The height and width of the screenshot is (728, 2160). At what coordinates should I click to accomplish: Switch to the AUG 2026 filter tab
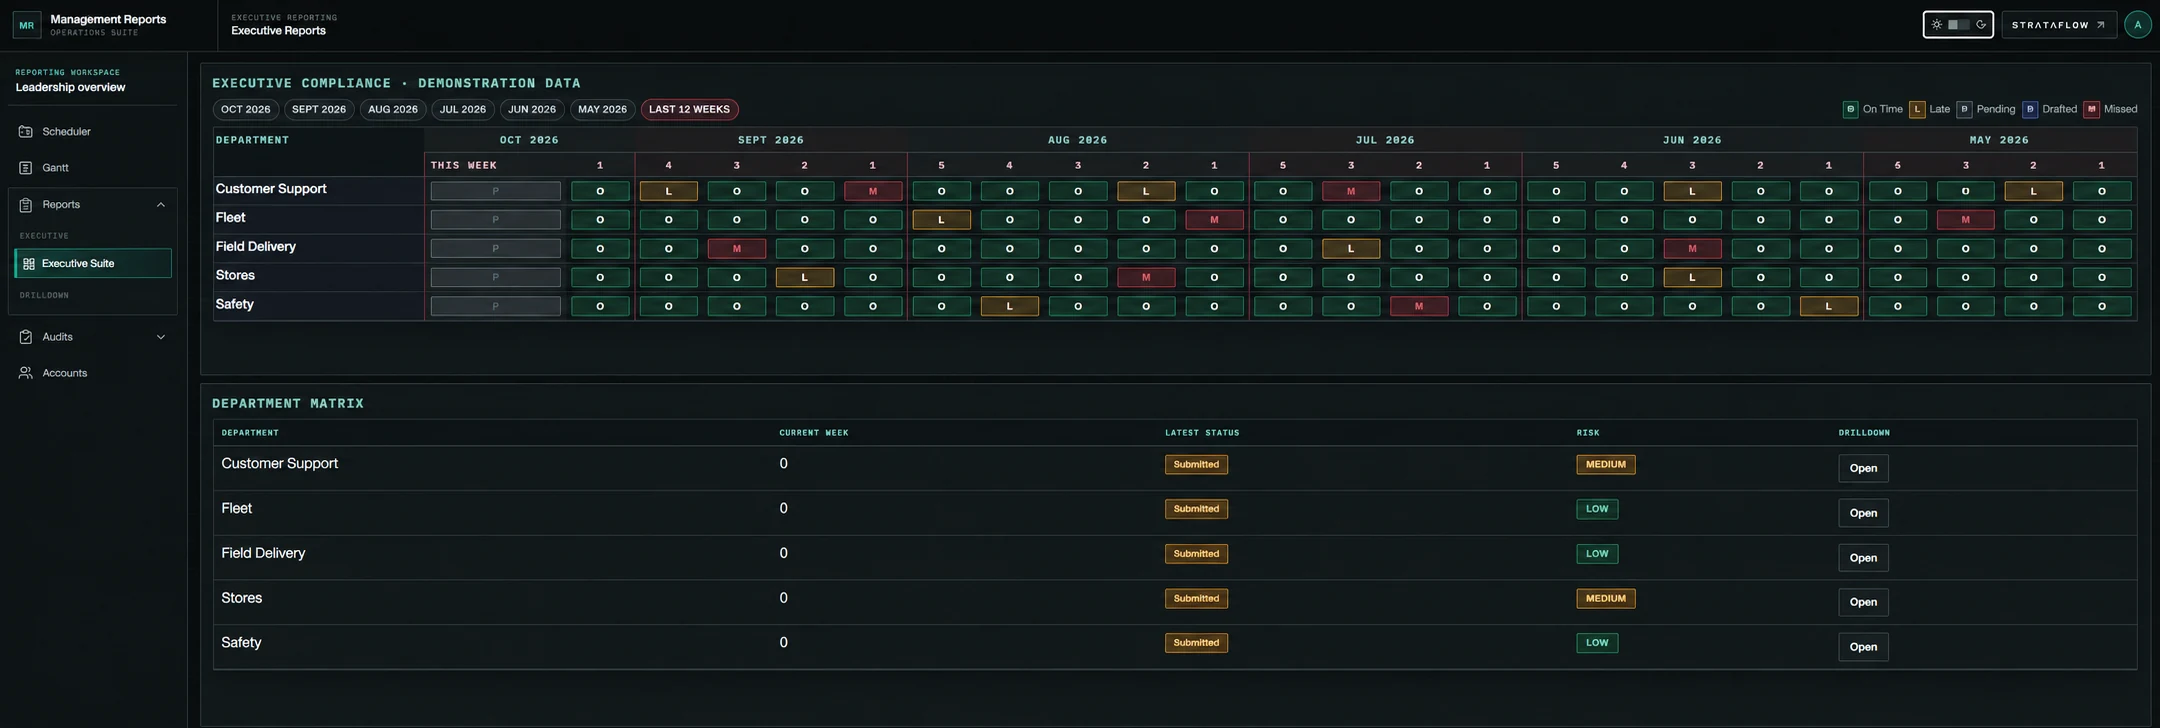tap(393, 110)
